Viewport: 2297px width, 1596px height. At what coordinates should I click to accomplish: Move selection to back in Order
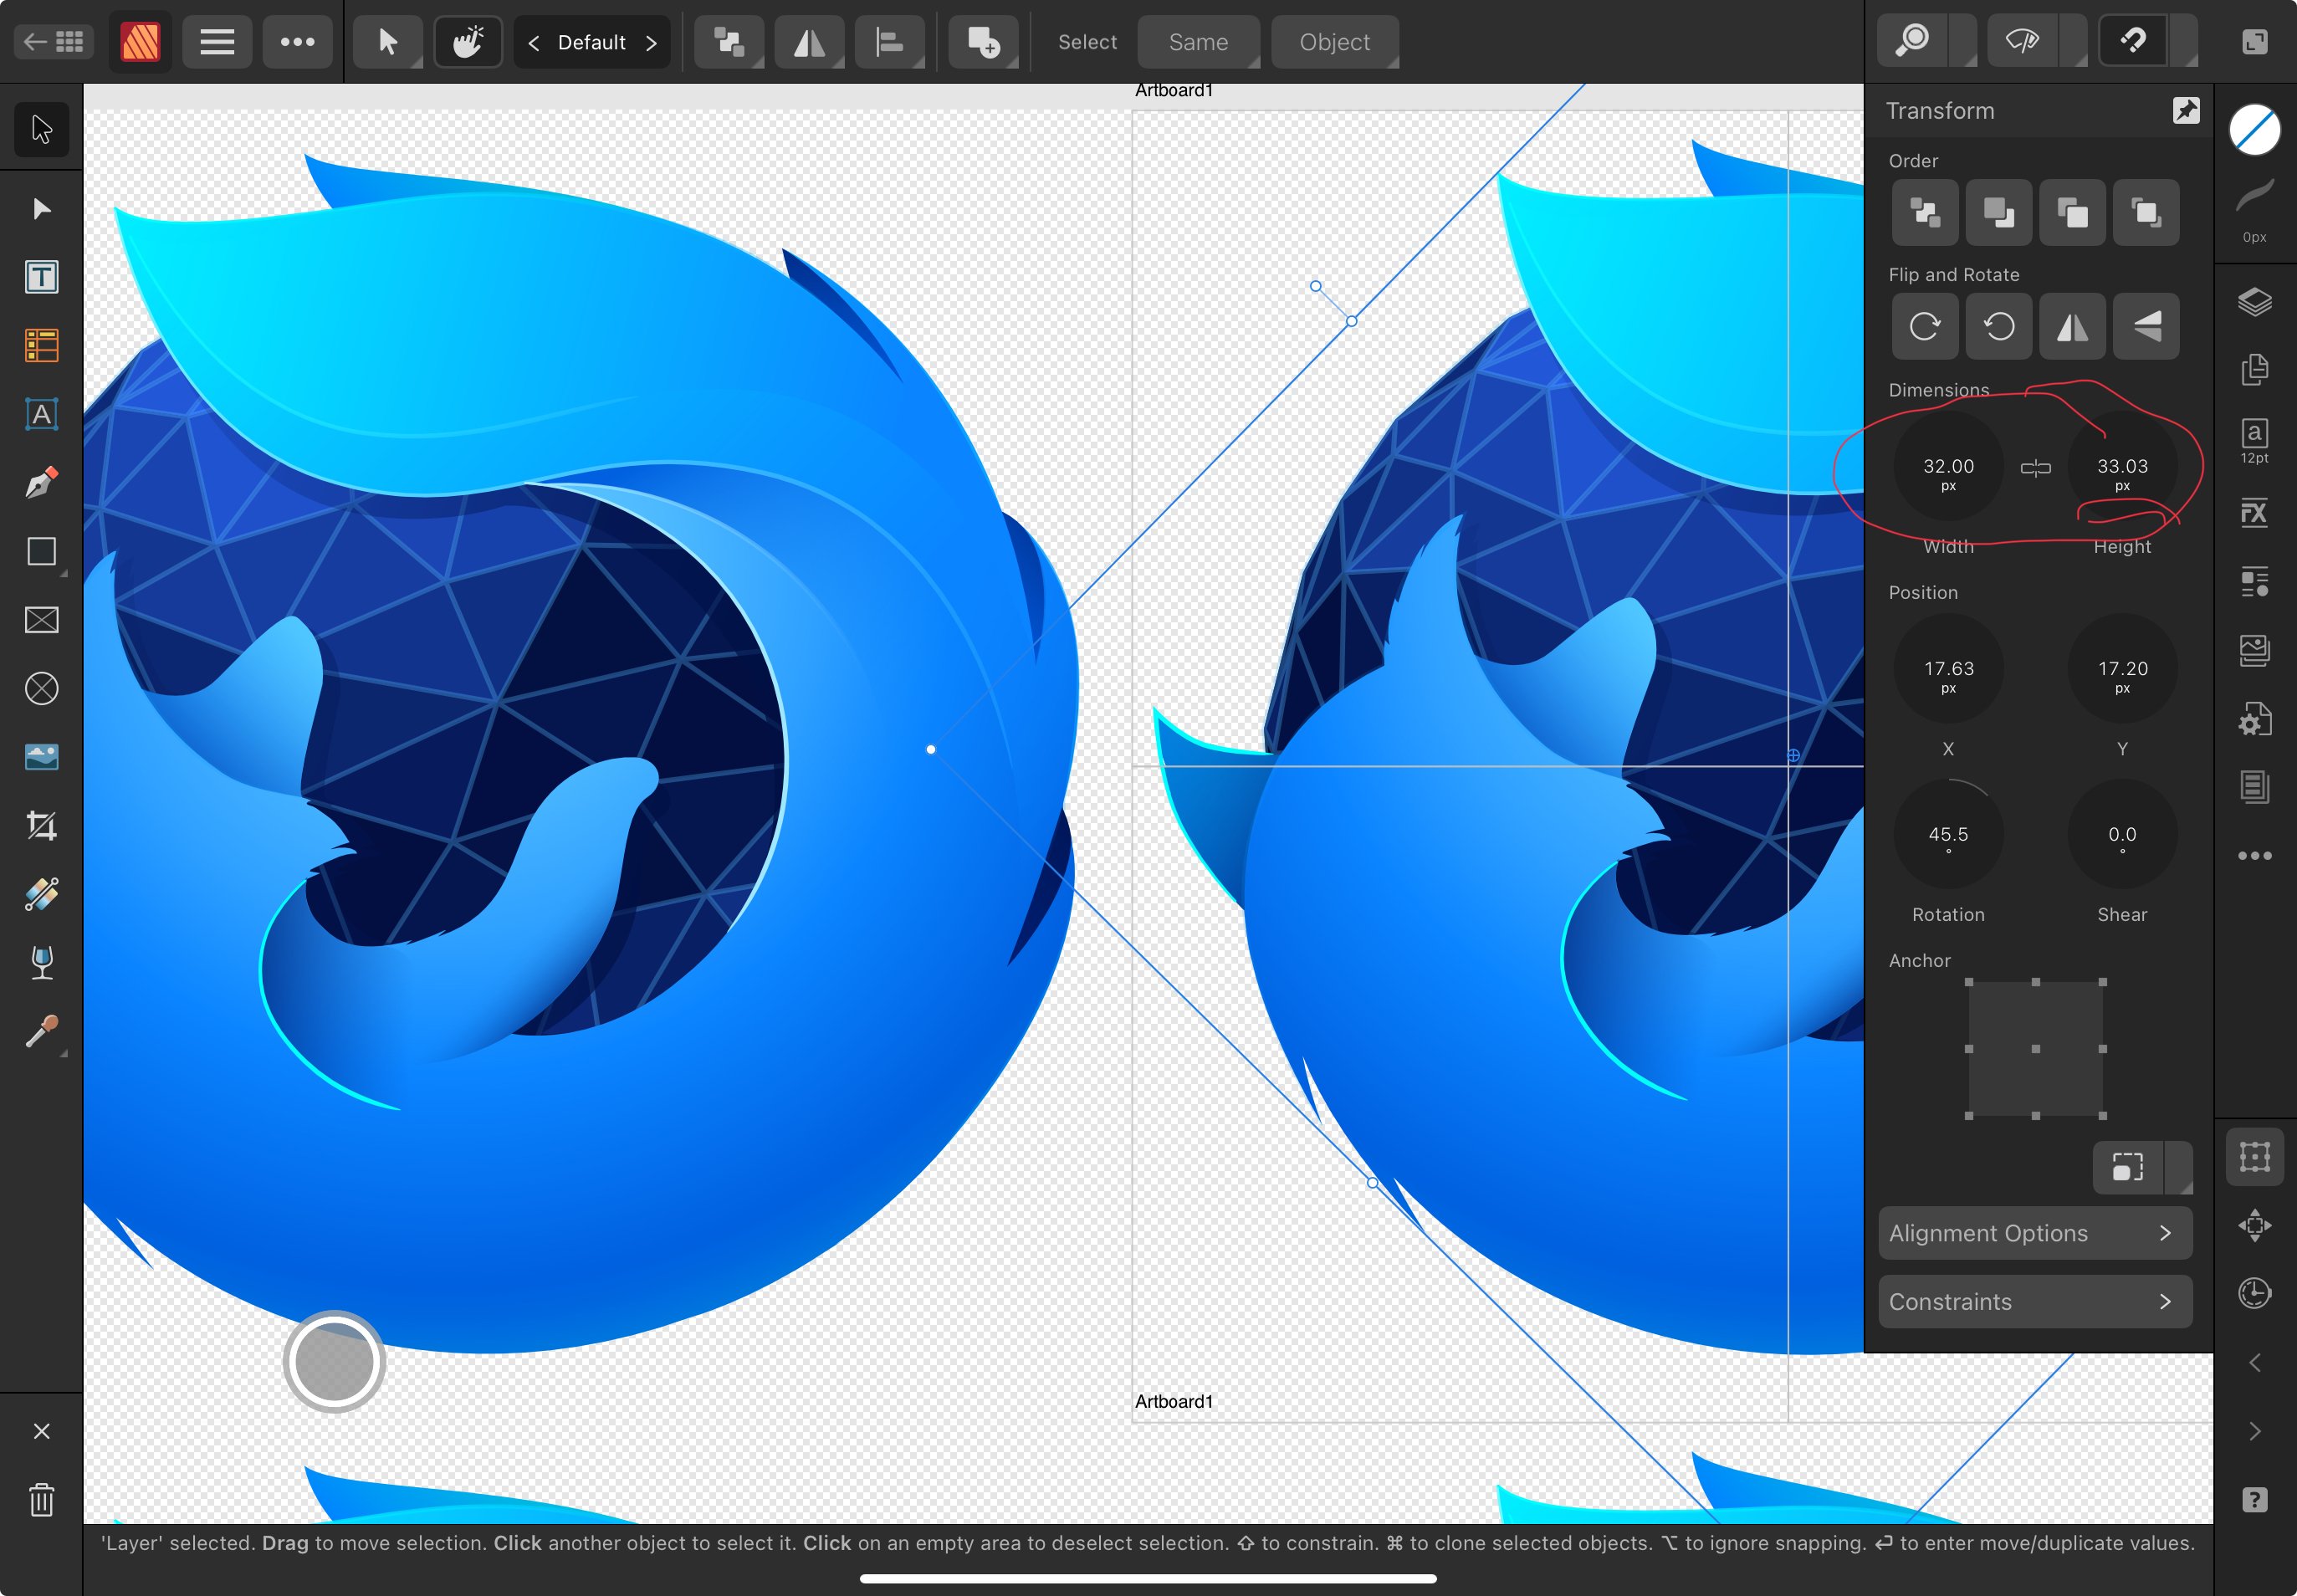click(1924, 212)
